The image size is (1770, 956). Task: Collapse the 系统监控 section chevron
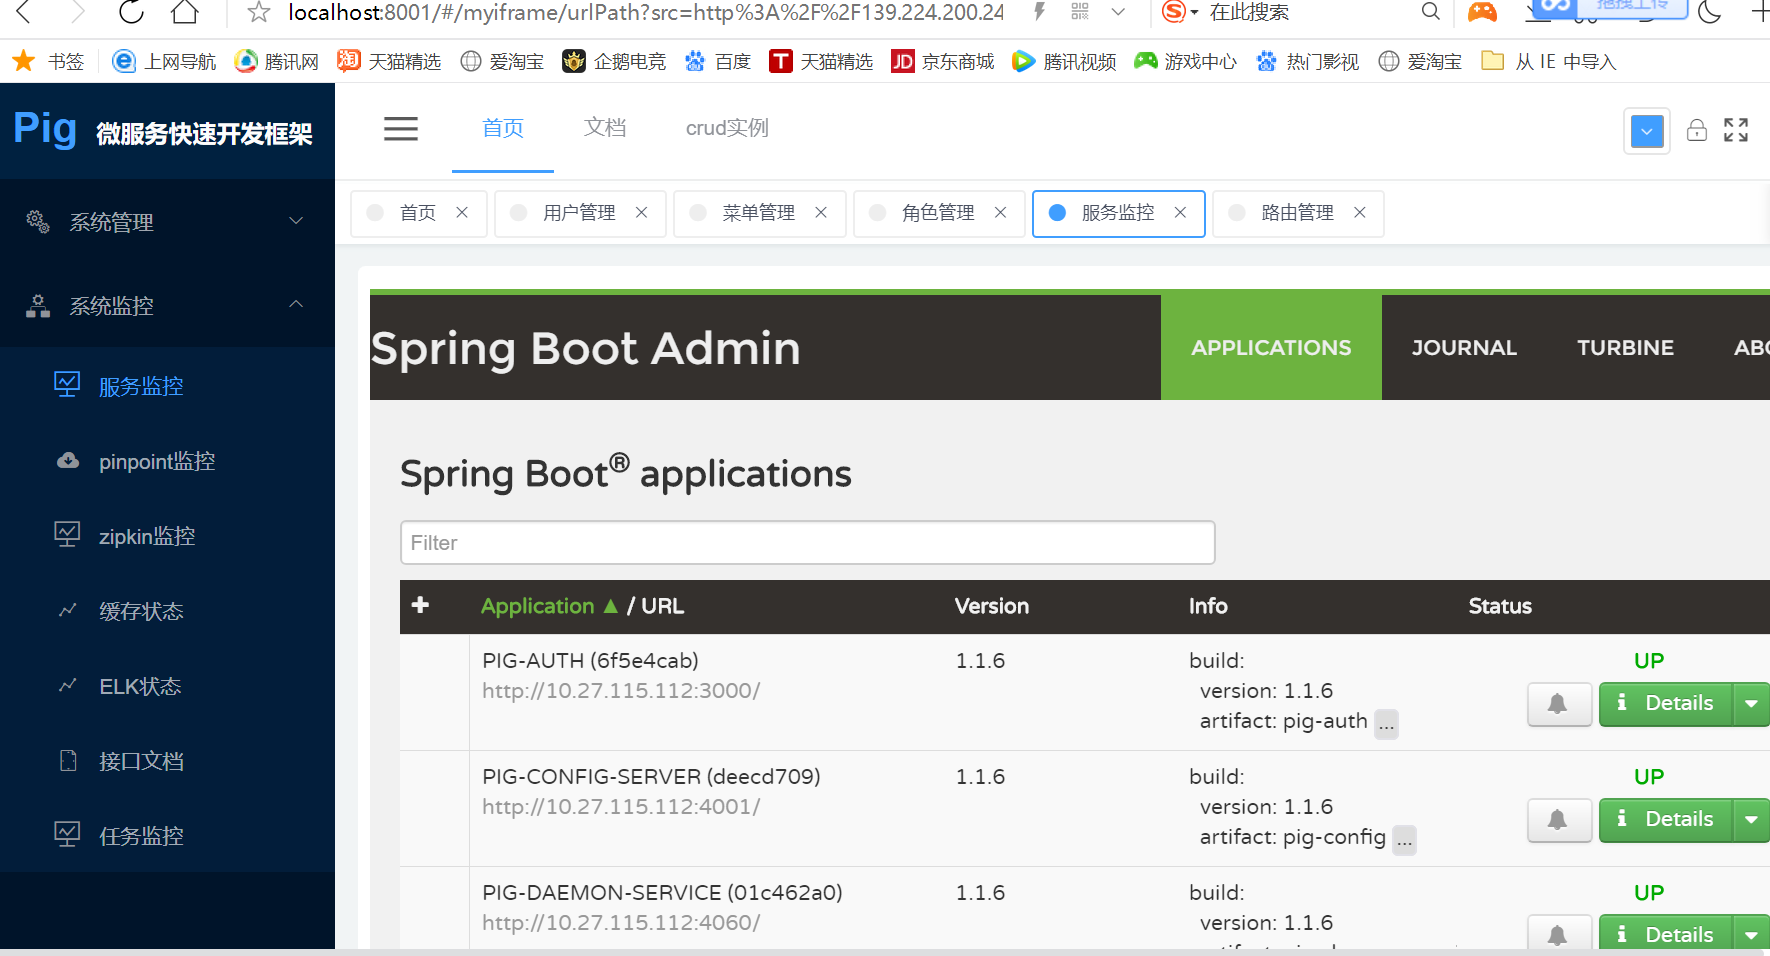[x=295, y=305]
